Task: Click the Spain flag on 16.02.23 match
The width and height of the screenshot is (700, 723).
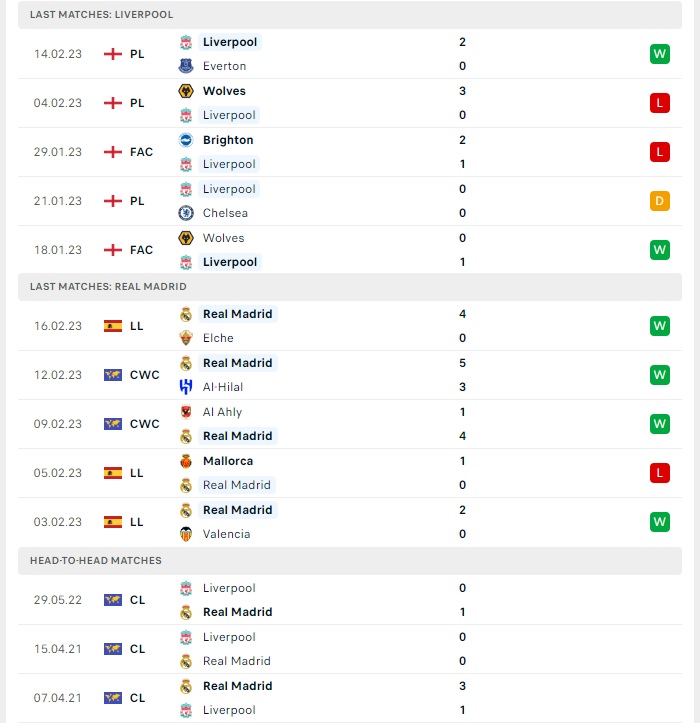Action: click(x=113, y=326)
